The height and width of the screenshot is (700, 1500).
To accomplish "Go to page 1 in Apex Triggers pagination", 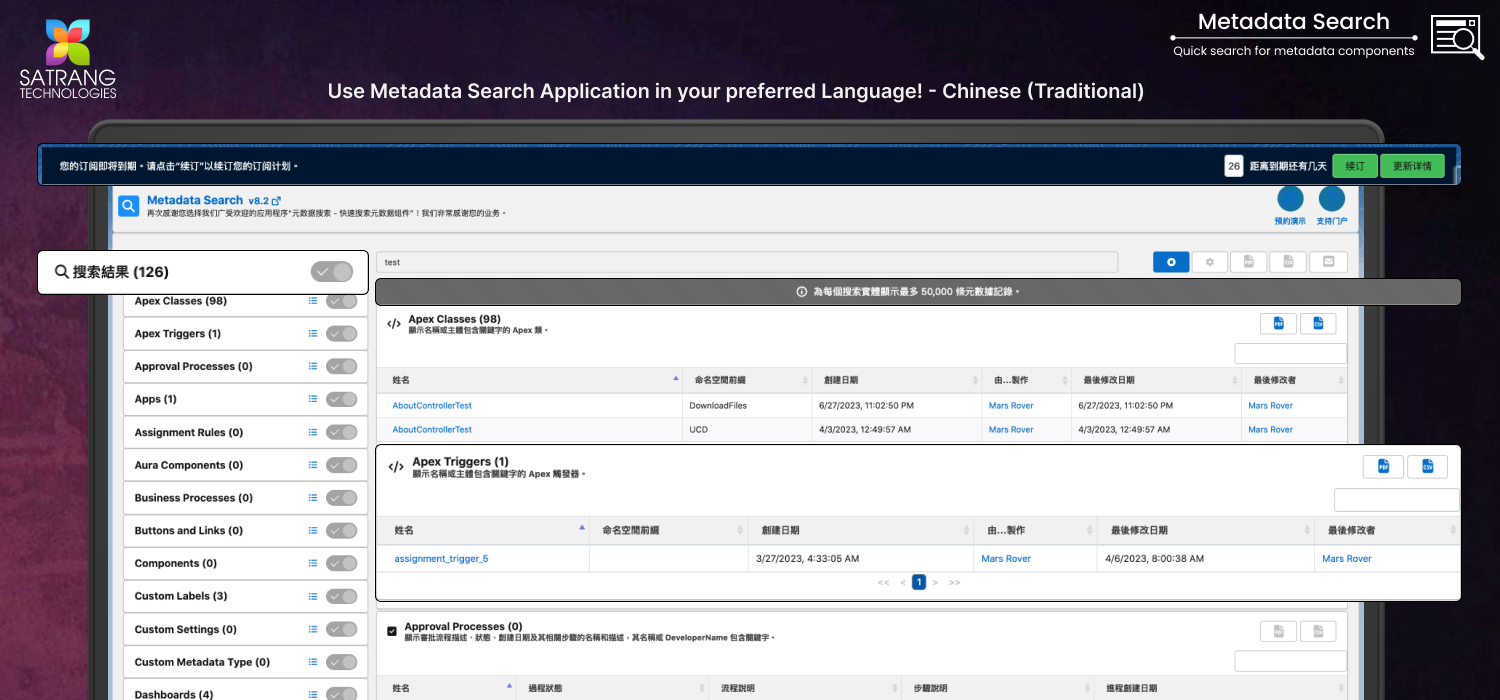I will [x=919, y=582].
